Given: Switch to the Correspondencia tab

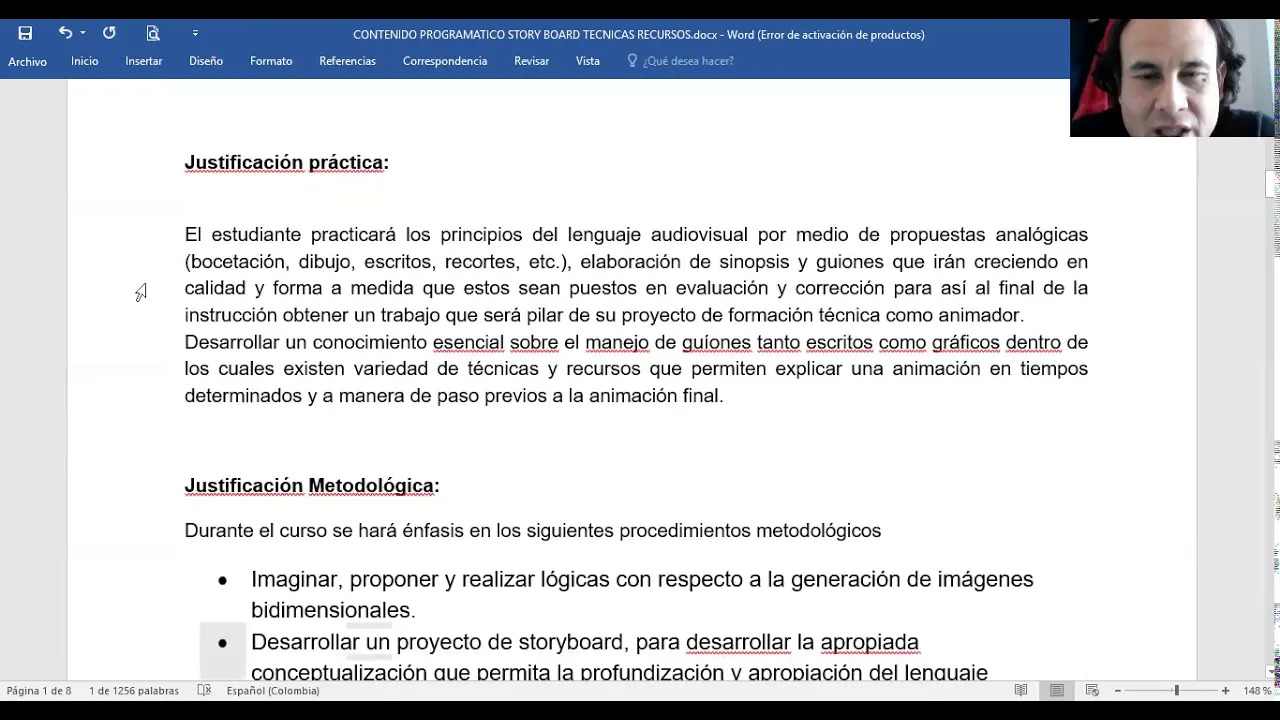Looking at the screenshot, I should [x=445, y=61].
